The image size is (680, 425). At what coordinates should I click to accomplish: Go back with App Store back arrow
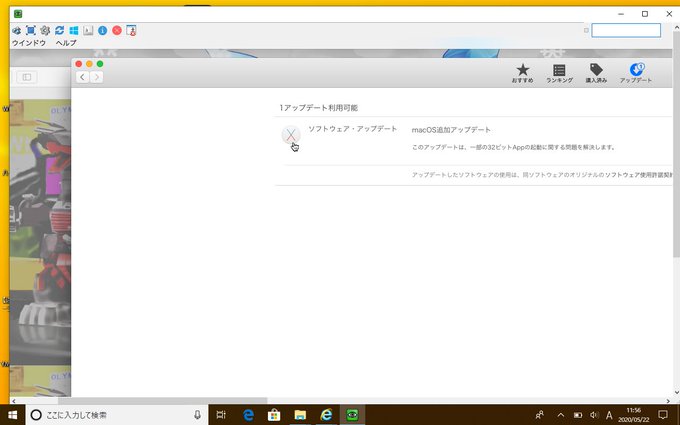pyautogui.click(x=82, y=77)
